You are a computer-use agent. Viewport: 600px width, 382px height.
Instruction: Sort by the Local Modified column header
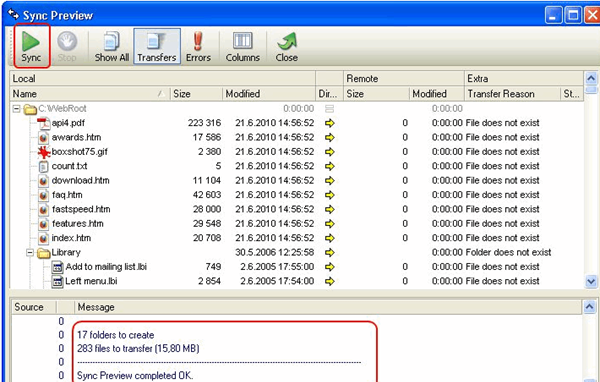[269, 94]
